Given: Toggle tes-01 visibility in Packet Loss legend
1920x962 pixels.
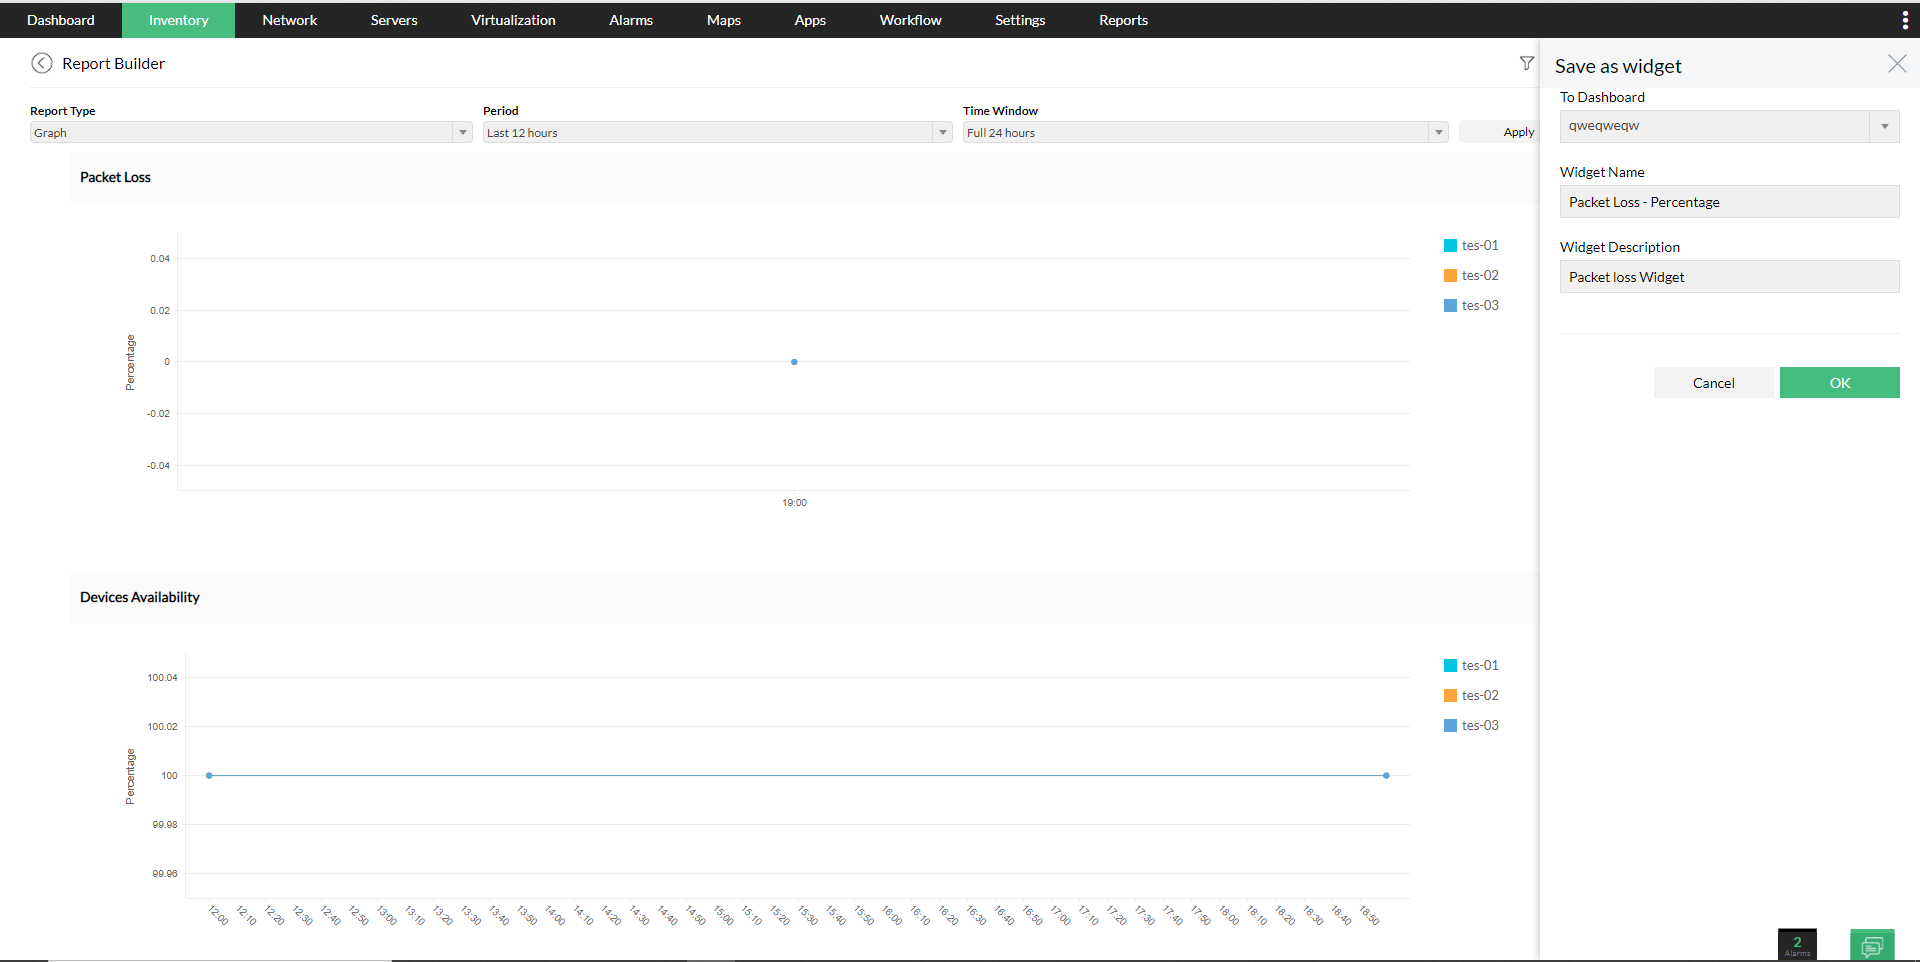Looking at the screenshot, I should (1450, 245).
